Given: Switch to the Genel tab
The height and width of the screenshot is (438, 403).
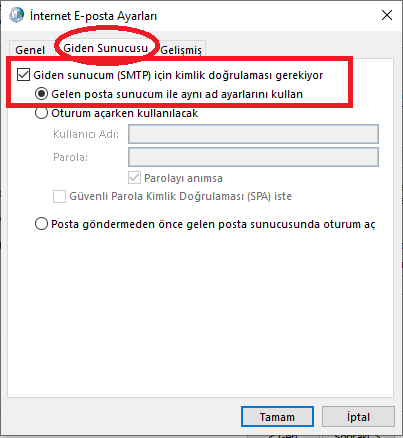Looking at the screenshot, I should click(30, 50).
